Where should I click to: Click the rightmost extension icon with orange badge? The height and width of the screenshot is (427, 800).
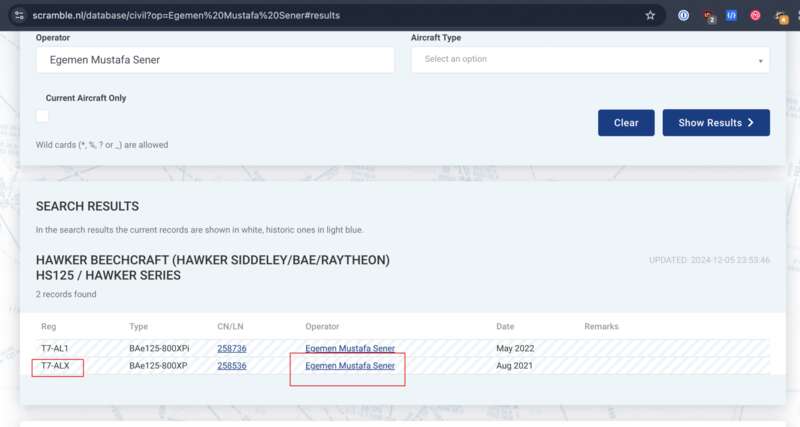[x=780, y=15]
